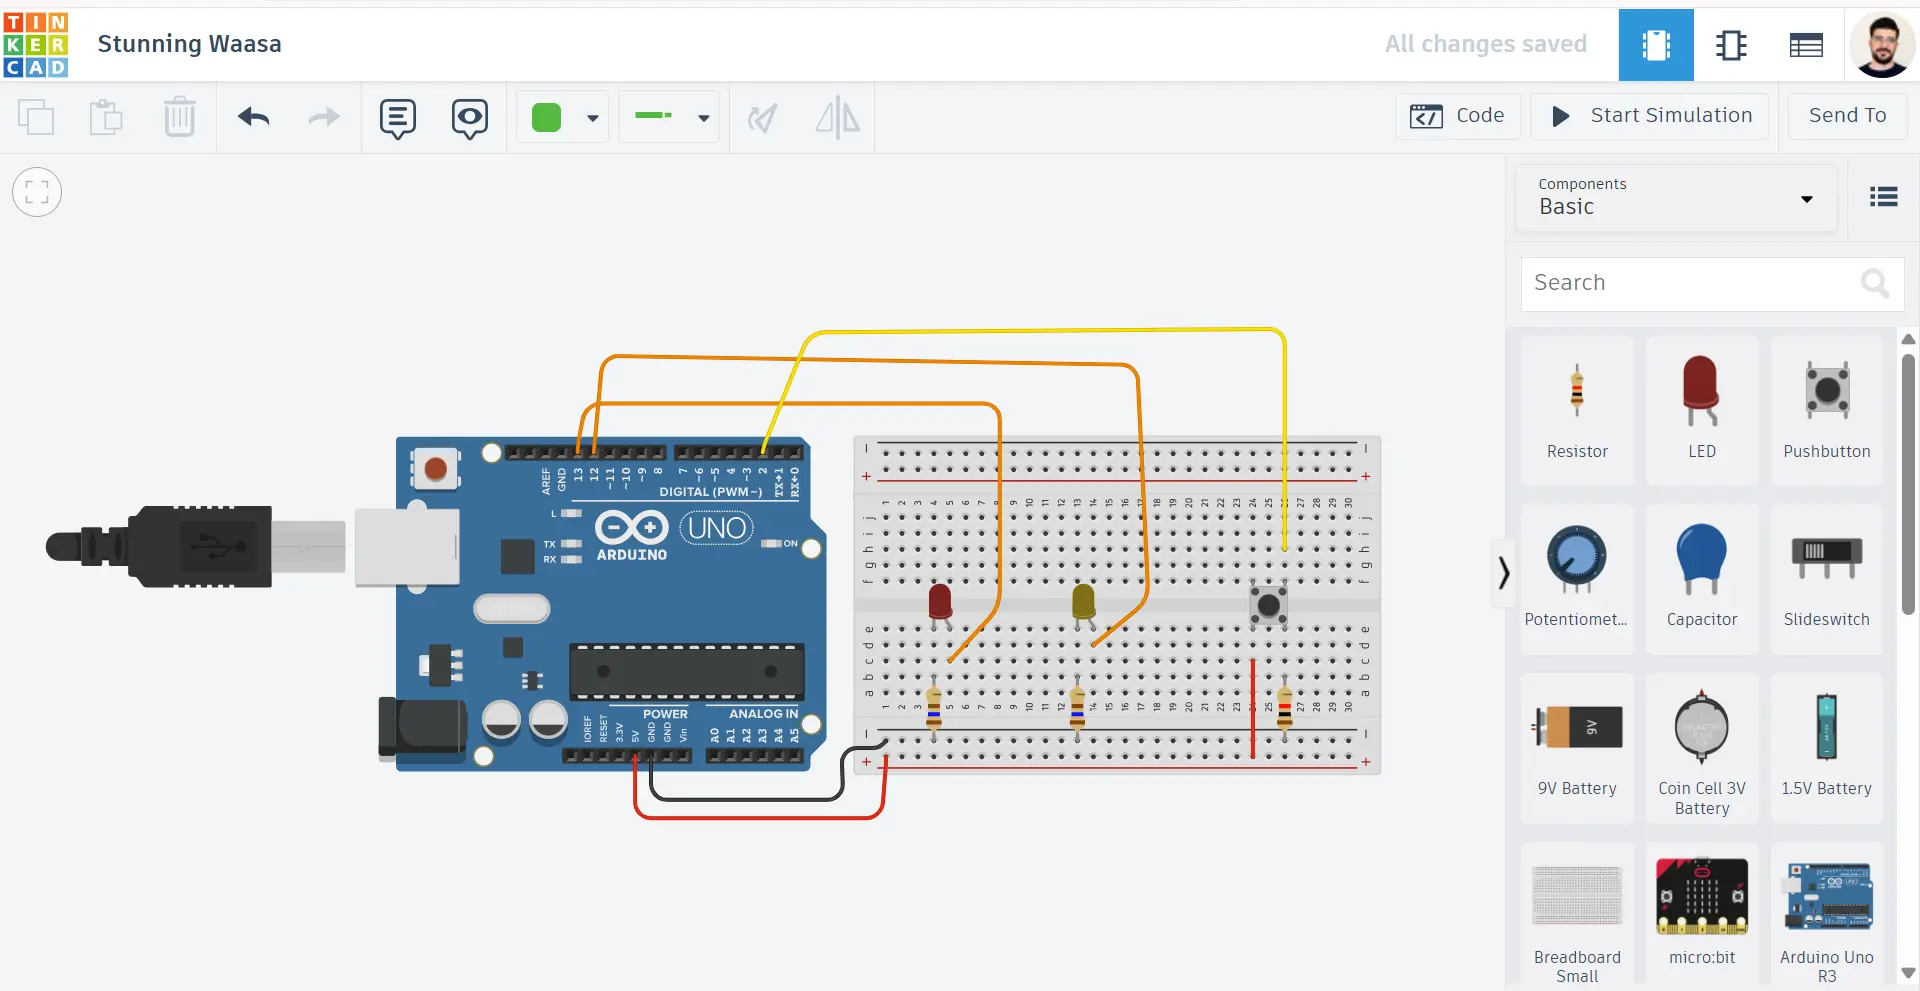Switch to schematic view icon

tap(1731, 45)
